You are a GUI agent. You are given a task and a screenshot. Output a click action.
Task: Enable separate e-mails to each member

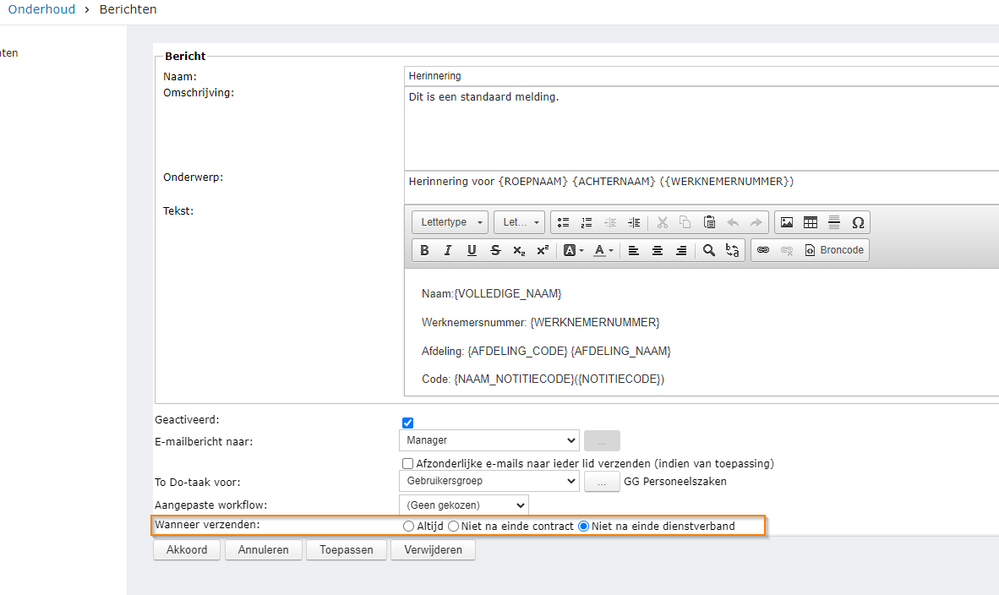(408, 464)
